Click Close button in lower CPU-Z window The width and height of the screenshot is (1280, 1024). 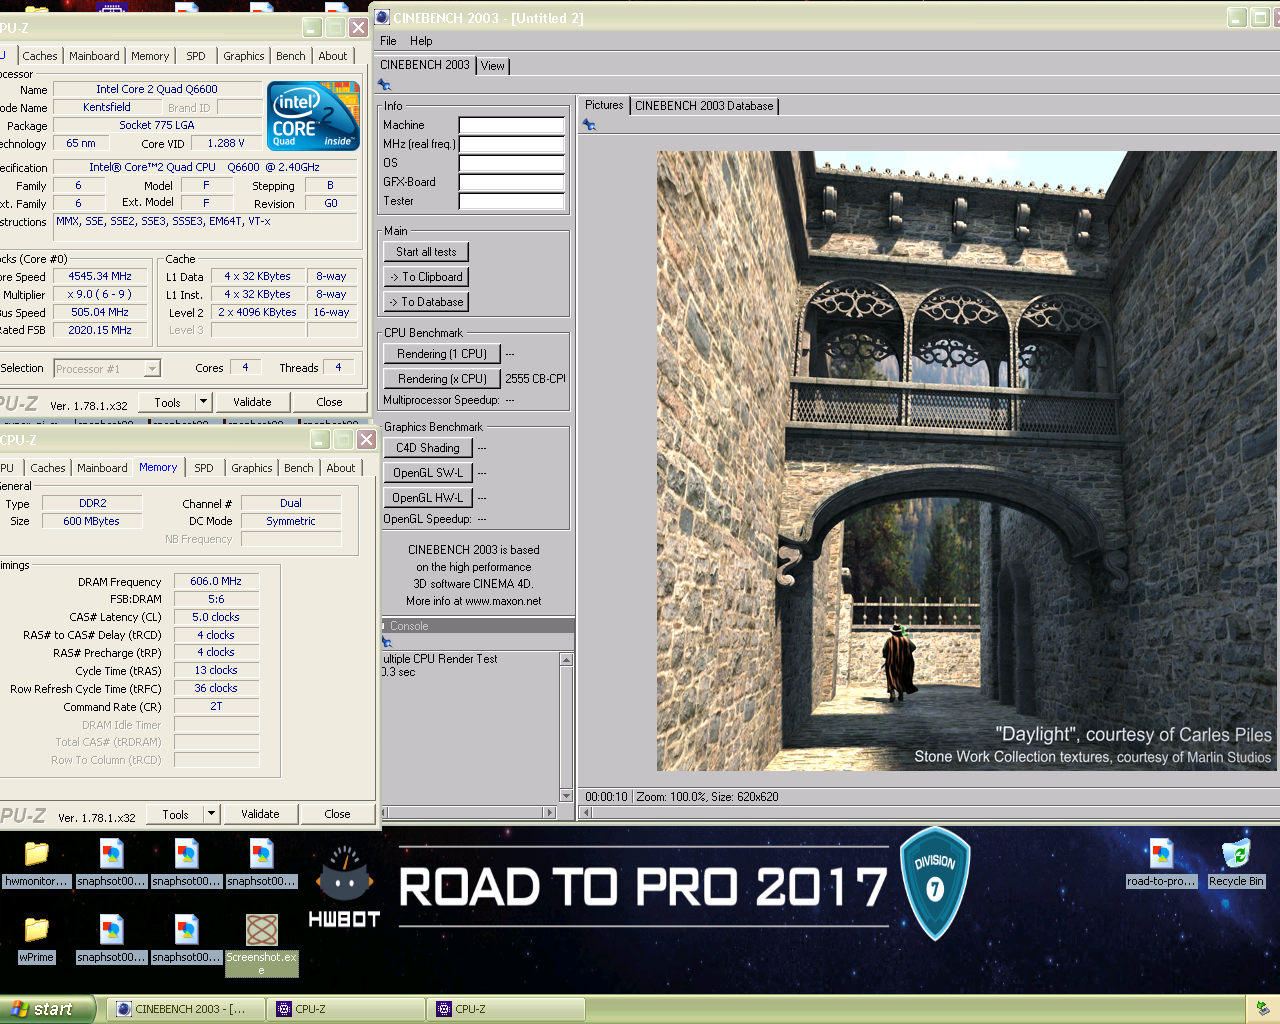pyautogui.click(x=337, y=814)
